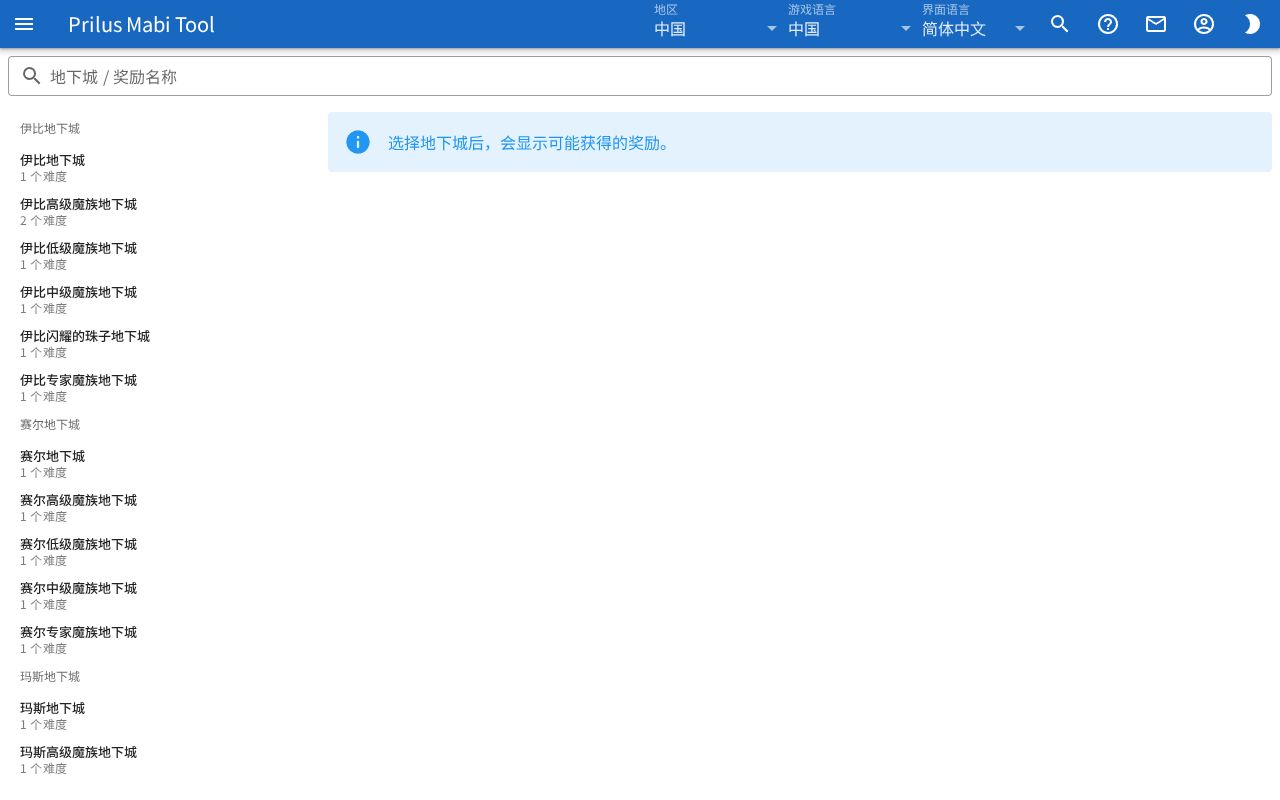Expand the 界面语言 dropdown
This screenshot has height=800, width=1280.
pyautogui.click(x=975, y=24)
